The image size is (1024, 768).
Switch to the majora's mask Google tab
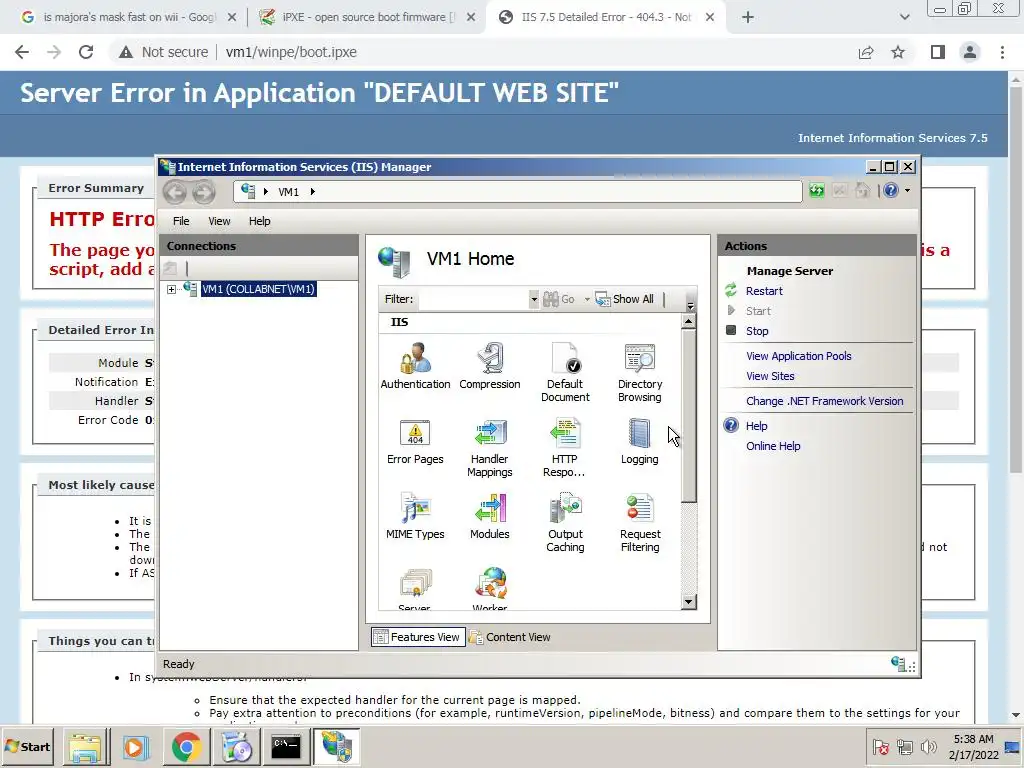tap(129, 17)
